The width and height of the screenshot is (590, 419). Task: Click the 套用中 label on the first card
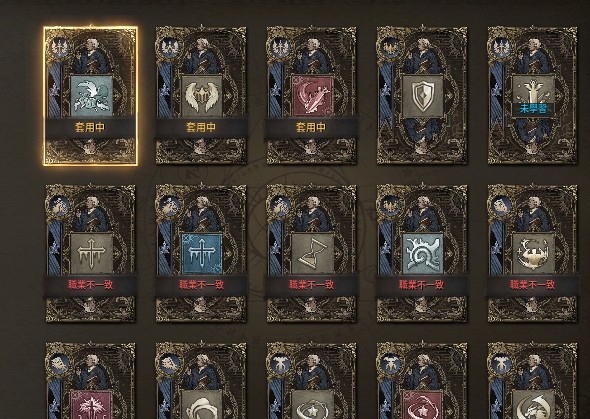90,127
